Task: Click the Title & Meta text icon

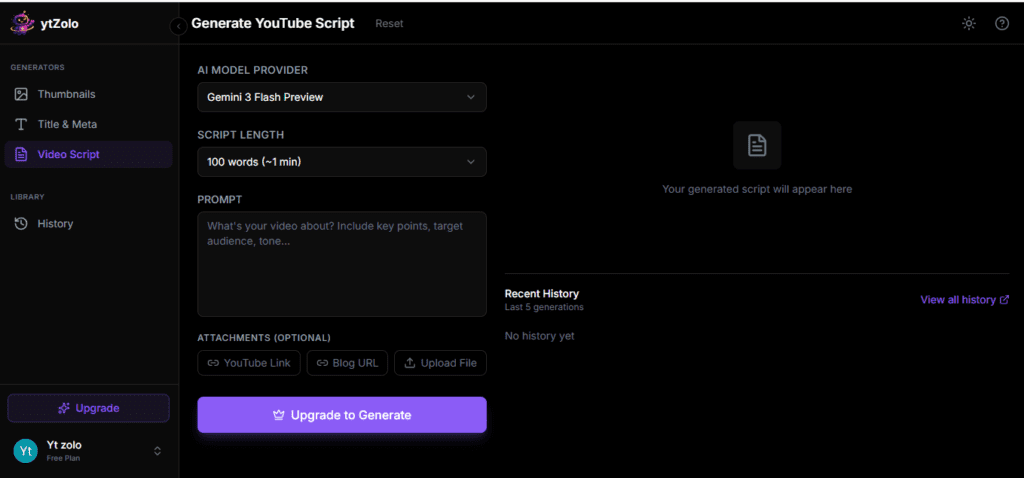Action: [21, 124]
